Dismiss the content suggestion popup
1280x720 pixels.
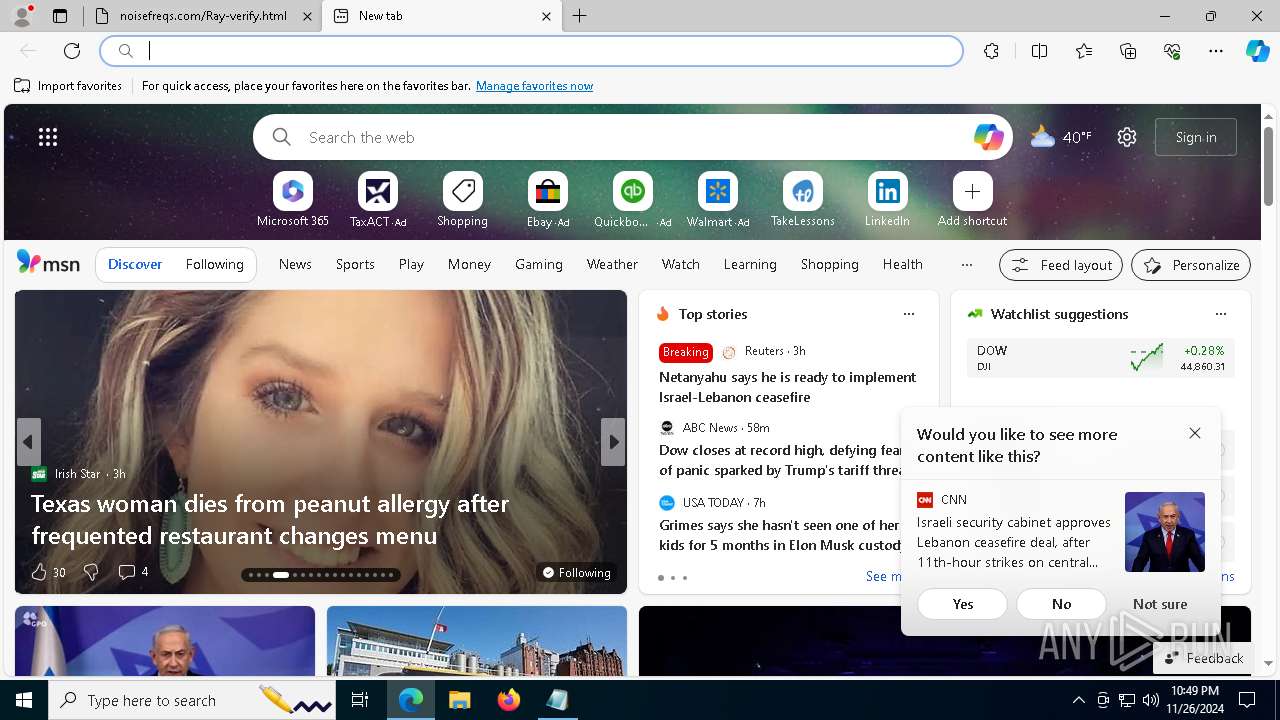pos(1195,433)
